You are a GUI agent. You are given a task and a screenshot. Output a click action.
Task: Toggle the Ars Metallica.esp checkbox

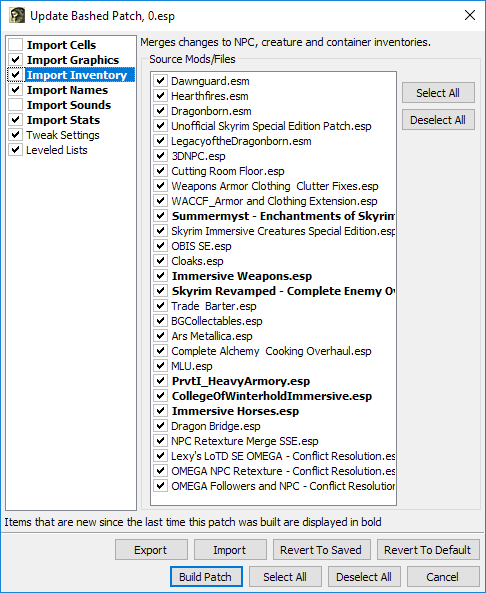160,336
